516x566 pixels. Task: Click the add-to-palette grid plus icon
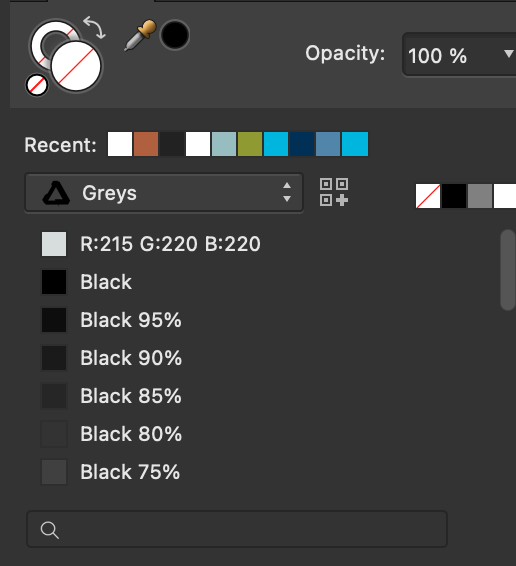pos(334,192)
